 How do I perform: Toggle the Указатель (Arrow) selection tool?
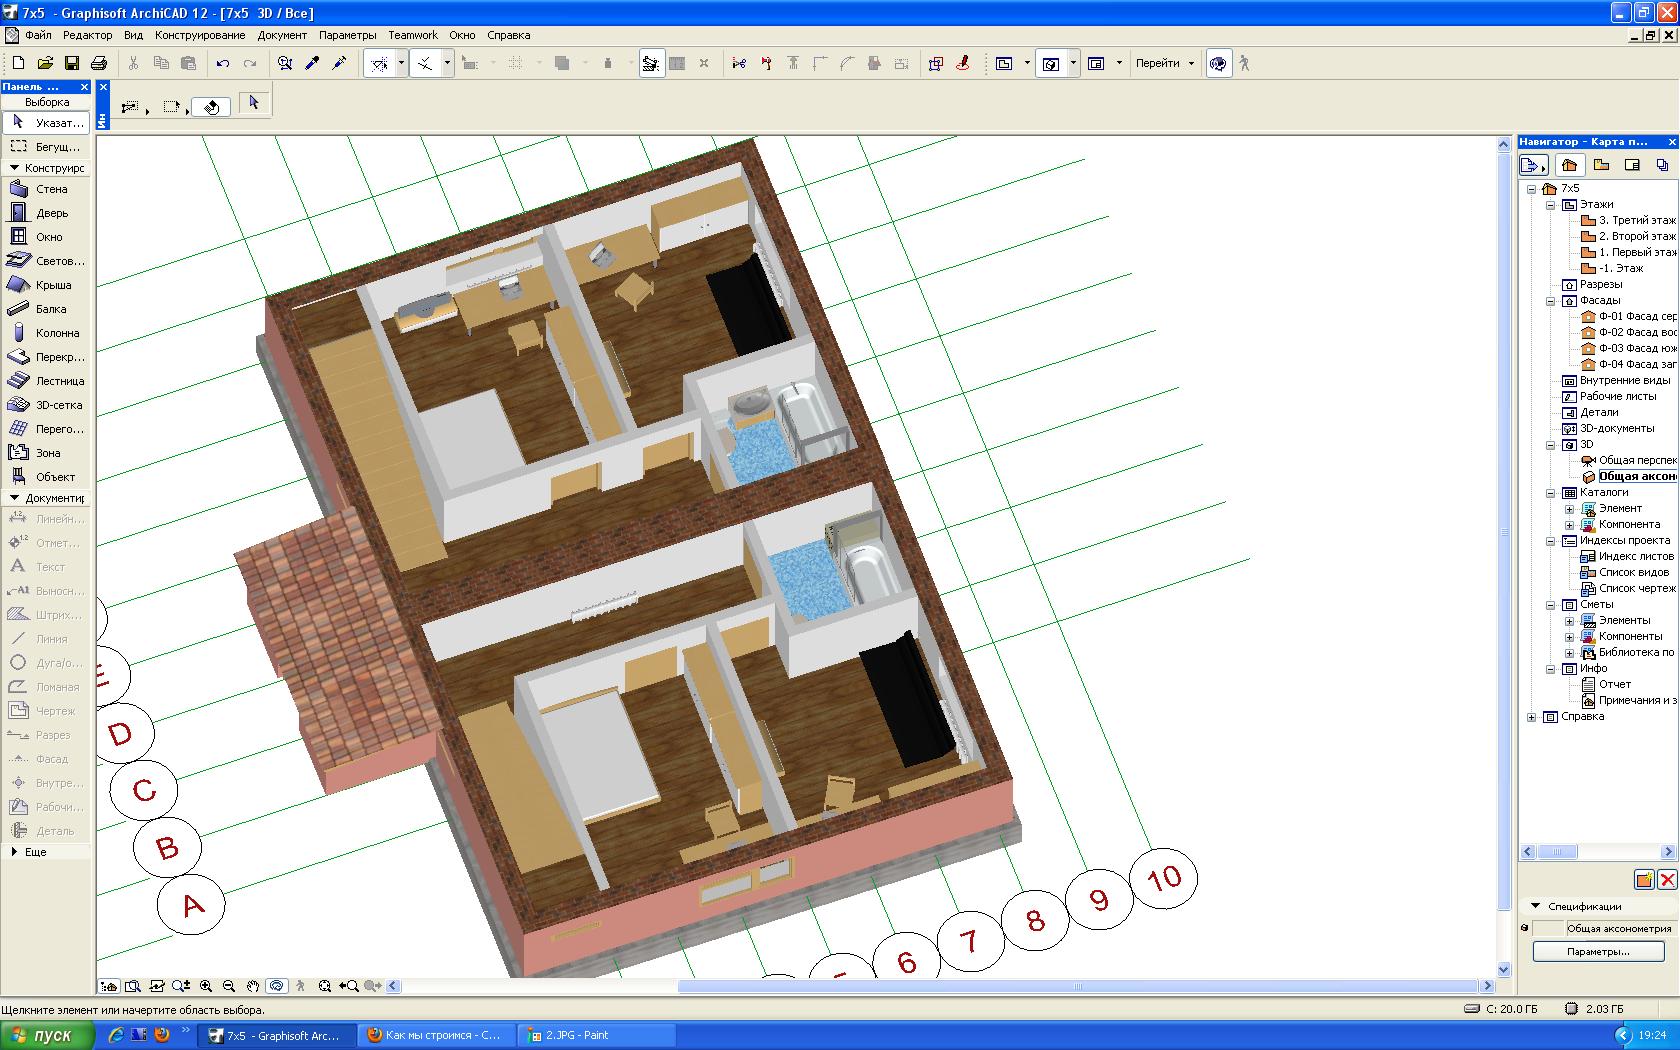tap(45, 122)
